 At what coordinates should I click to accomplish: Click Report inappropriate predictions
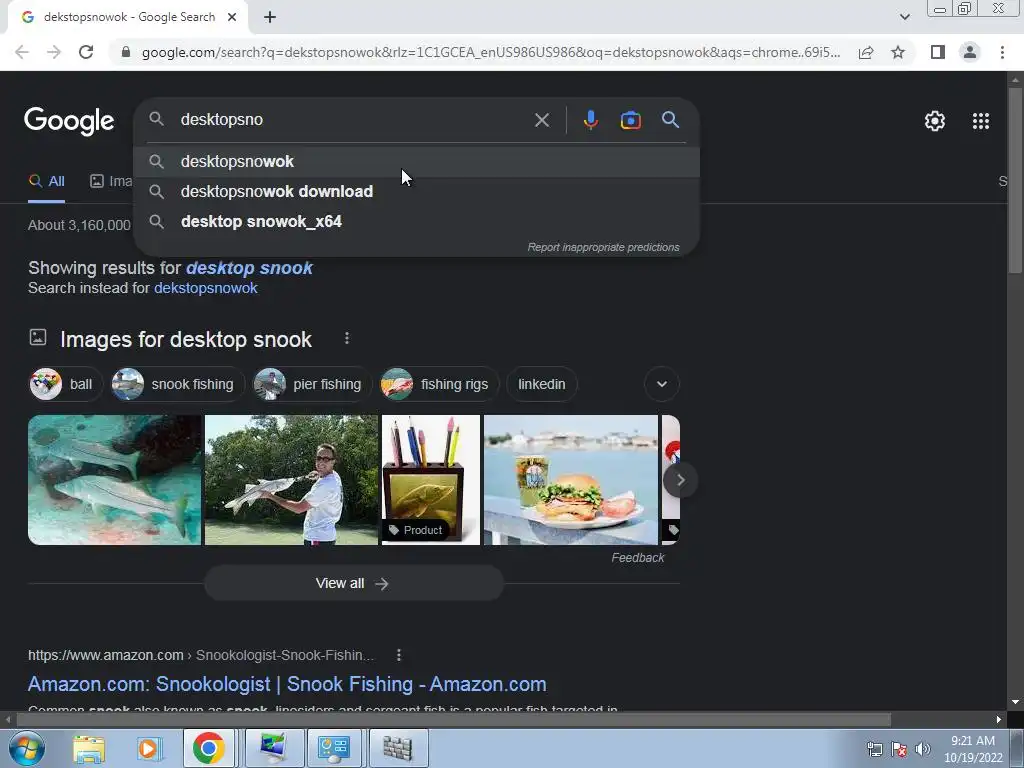(x=603, y=248)
